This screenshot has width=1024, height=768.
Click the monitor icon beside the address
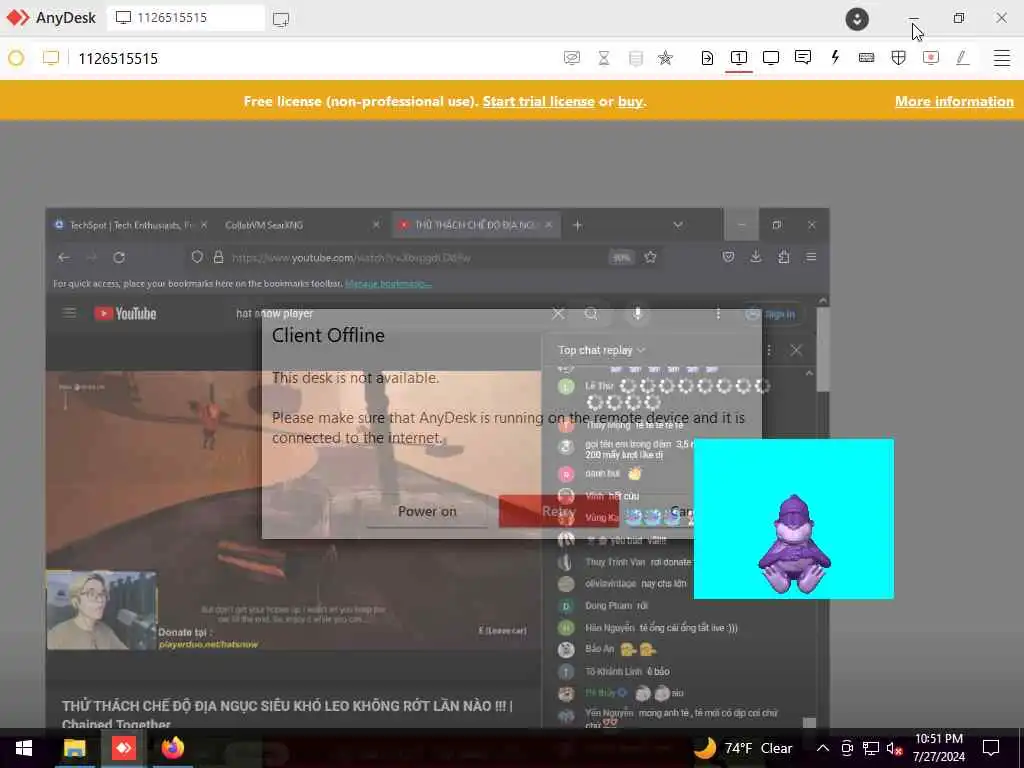coord(50,58)
